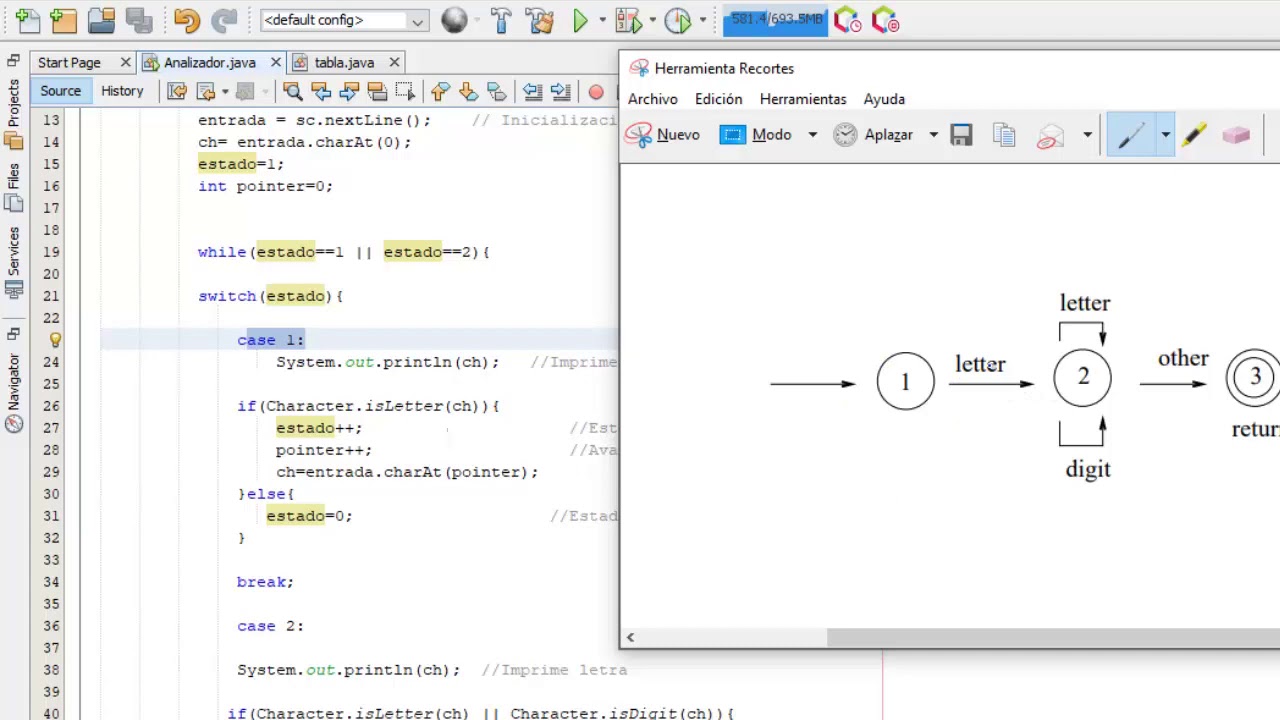Click the Debug Project icon

coord(628,20)
